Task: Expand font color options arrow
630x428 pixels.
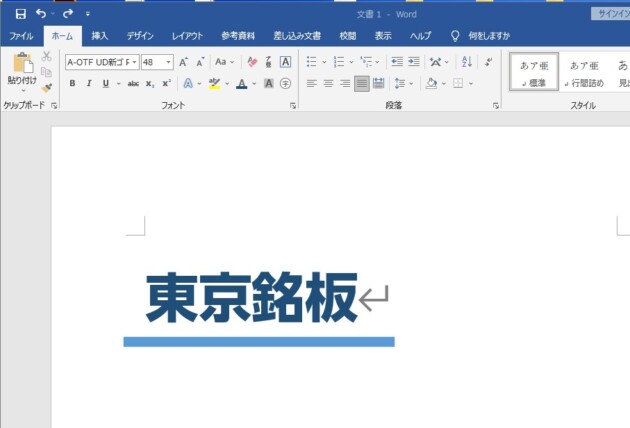Action: [x=254, y=84]
